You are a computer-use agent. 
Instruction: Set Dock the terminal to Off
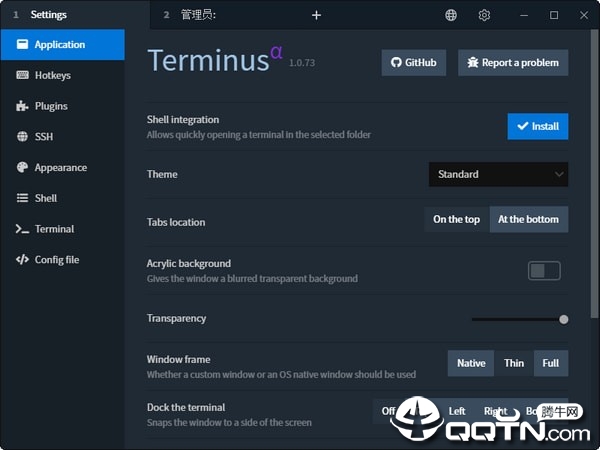(388, 411)
